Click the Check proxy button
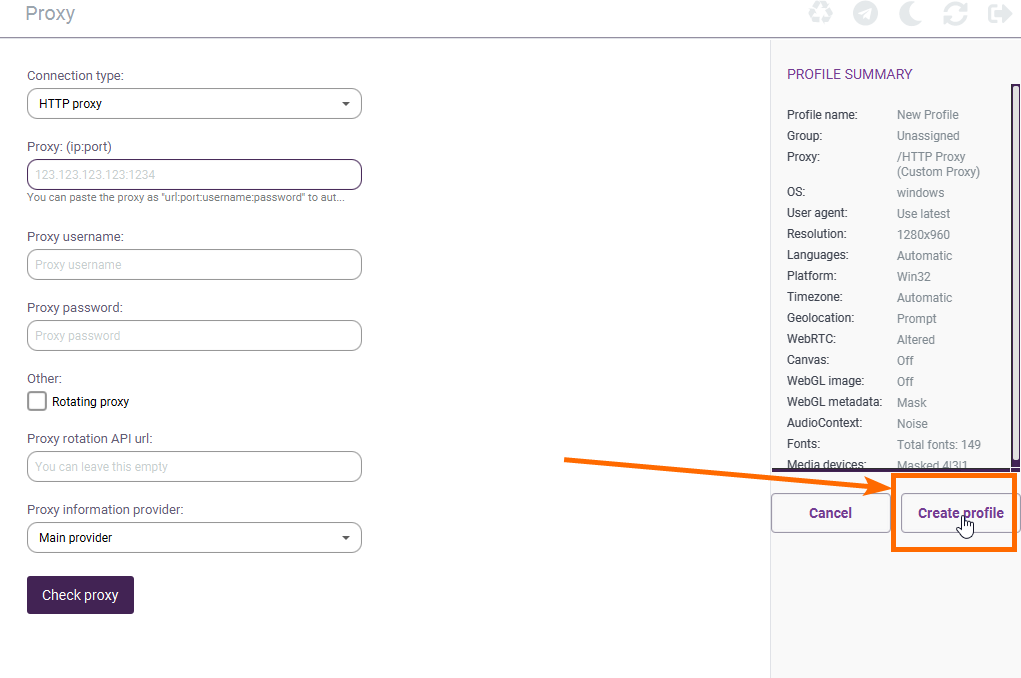1021x678 pixels. [80, 595]
